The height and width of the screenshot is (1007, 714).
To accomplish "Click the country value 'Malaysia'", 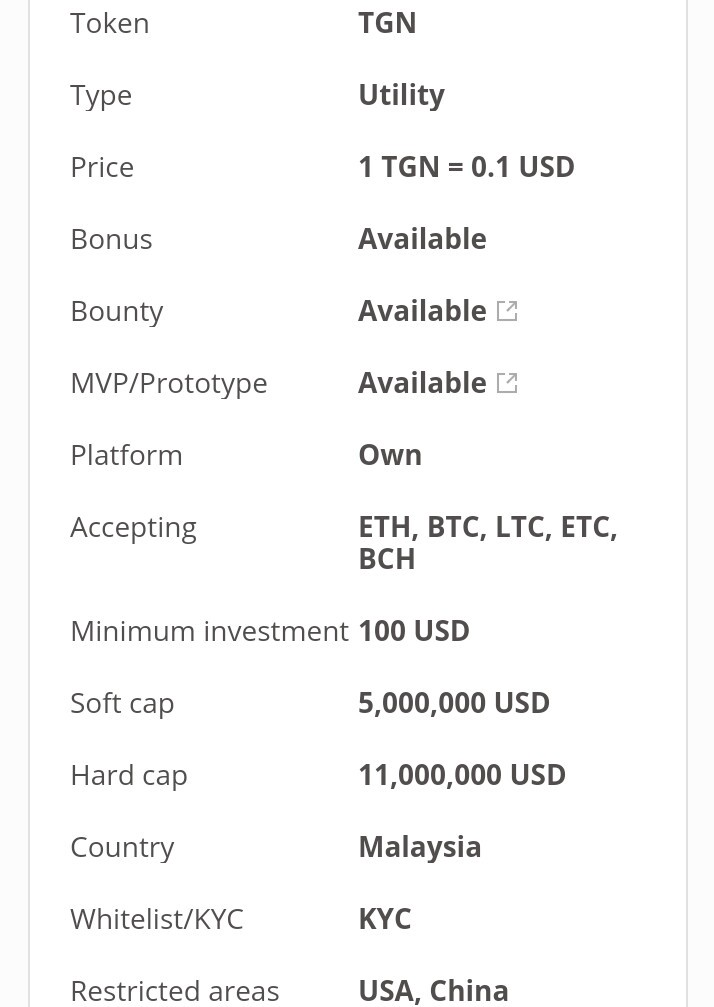I will 419,847.
